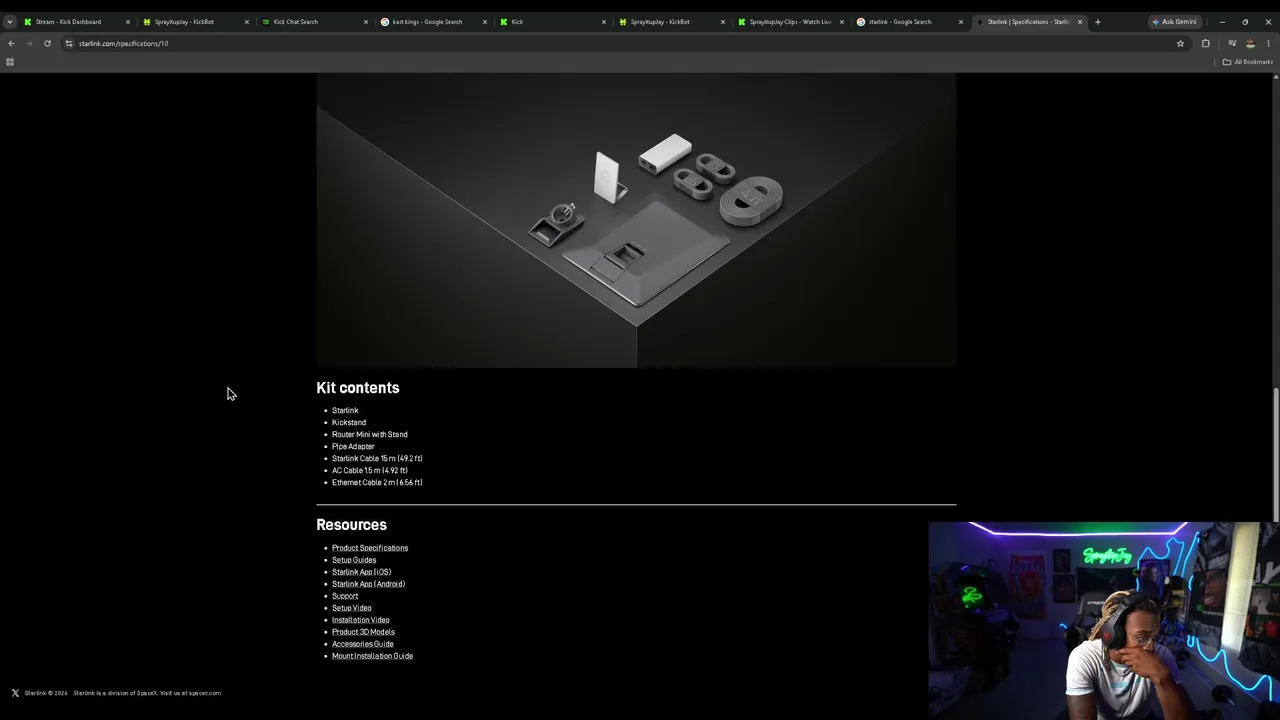This screenshot has width=1280, height=720.
Task: Click the Support resource link
Action: tap(345, 596)
